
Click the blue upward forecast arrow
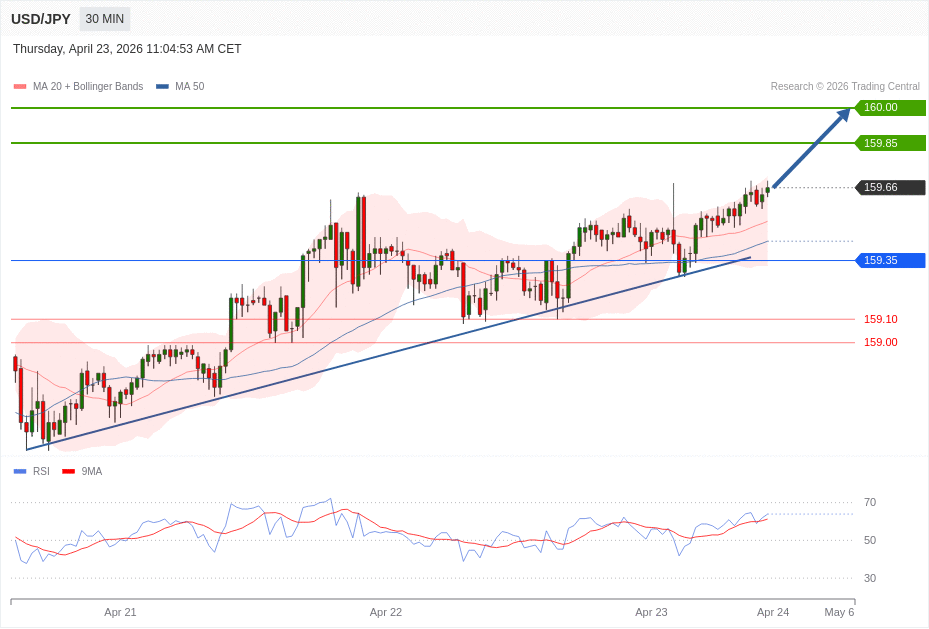click(x=811, y=148)
